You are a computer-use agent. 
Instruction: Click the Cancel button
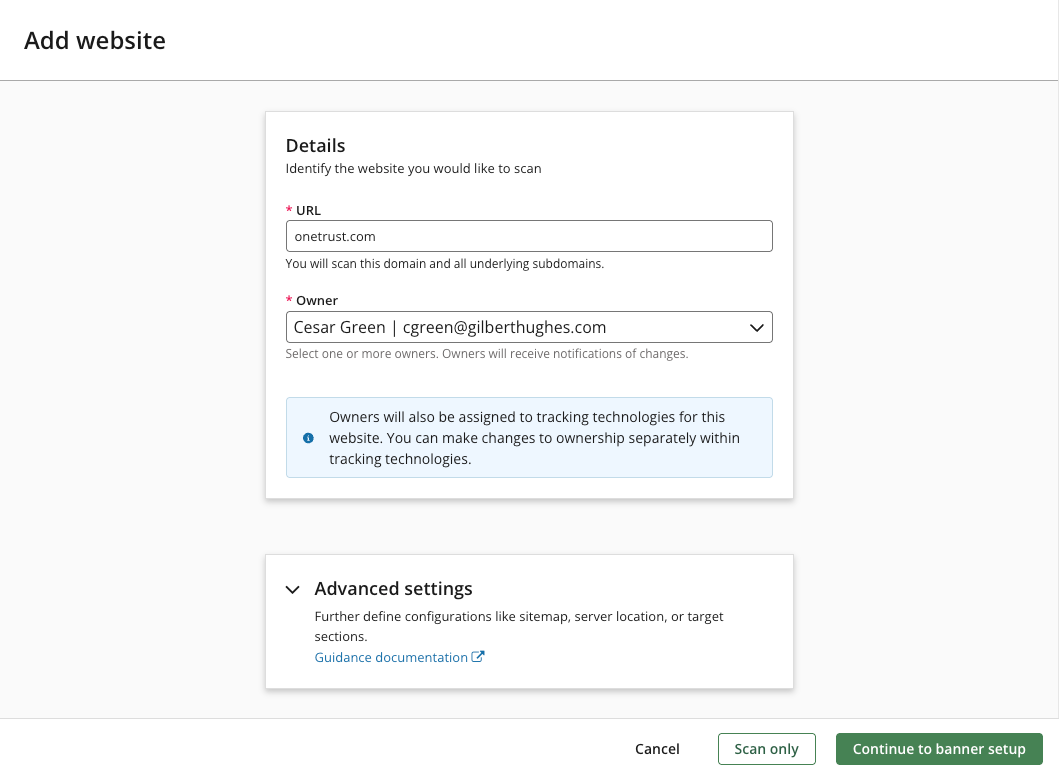[x=657, y=749]
